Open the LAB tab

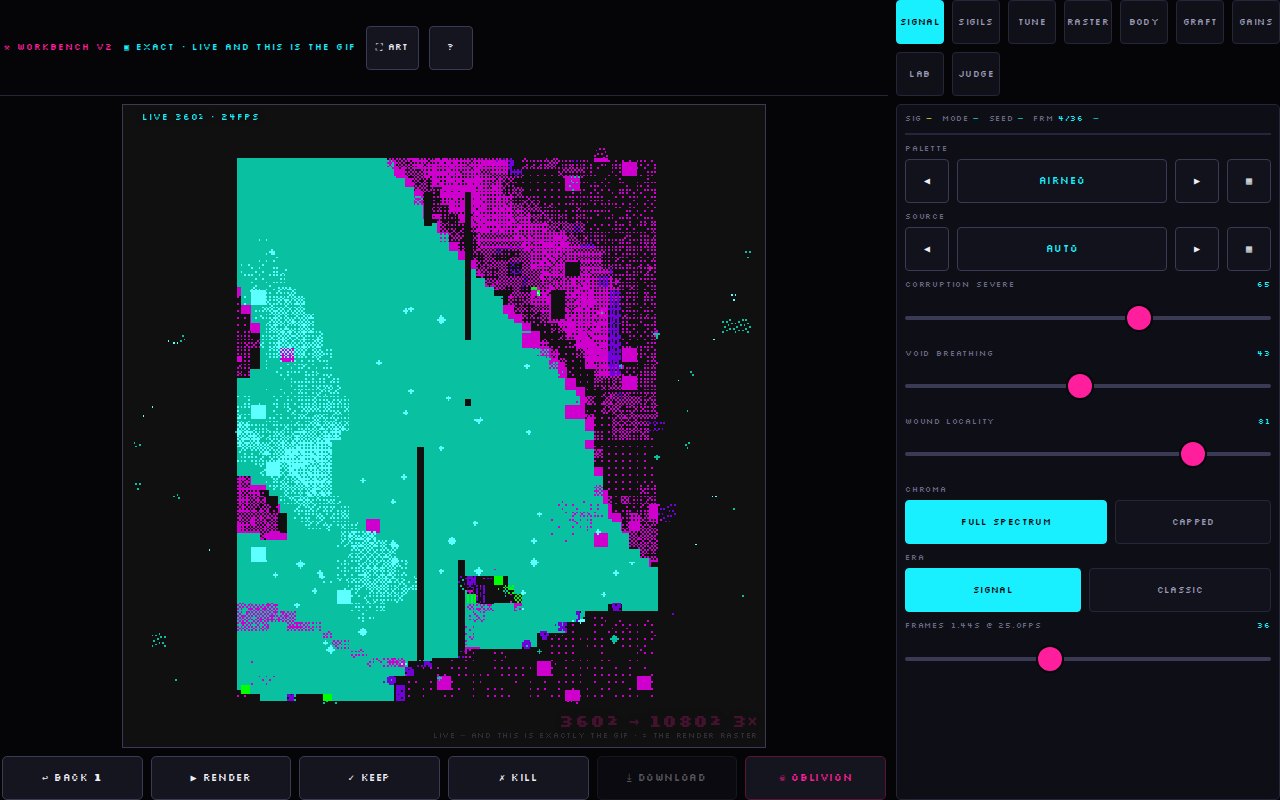920,74
